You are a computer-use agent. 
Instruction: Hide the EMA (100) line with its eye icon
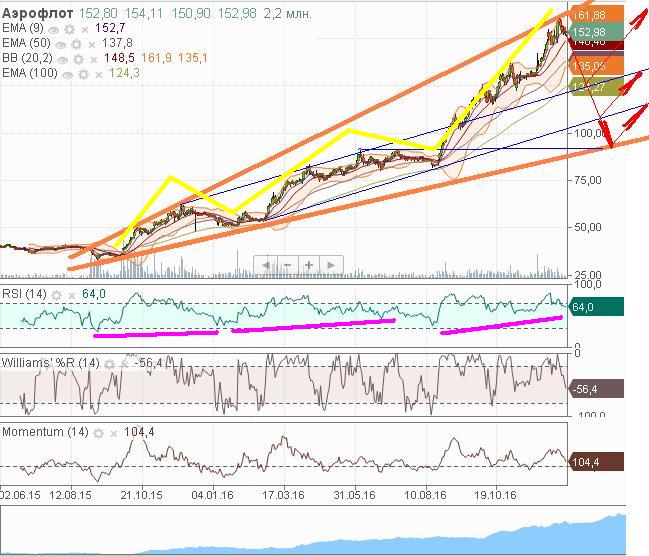[x=67, y=75]
